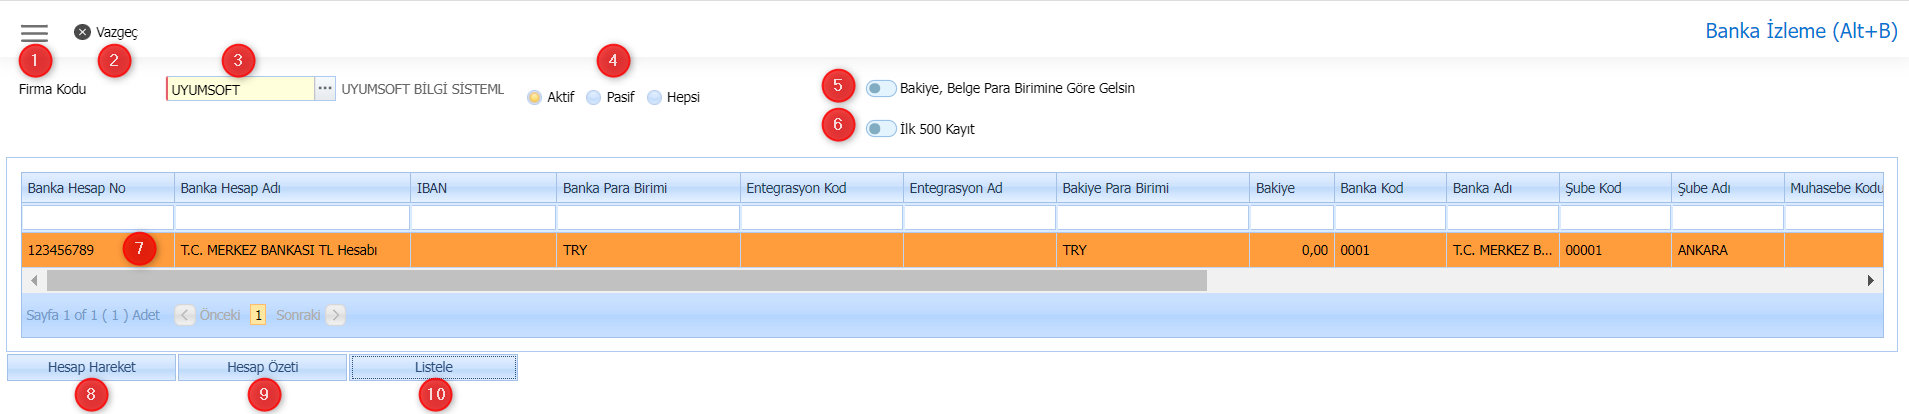
Task: Toggle Bakiye, Belge Para Birimine Göre Gelsin
Action: (880, 88)
